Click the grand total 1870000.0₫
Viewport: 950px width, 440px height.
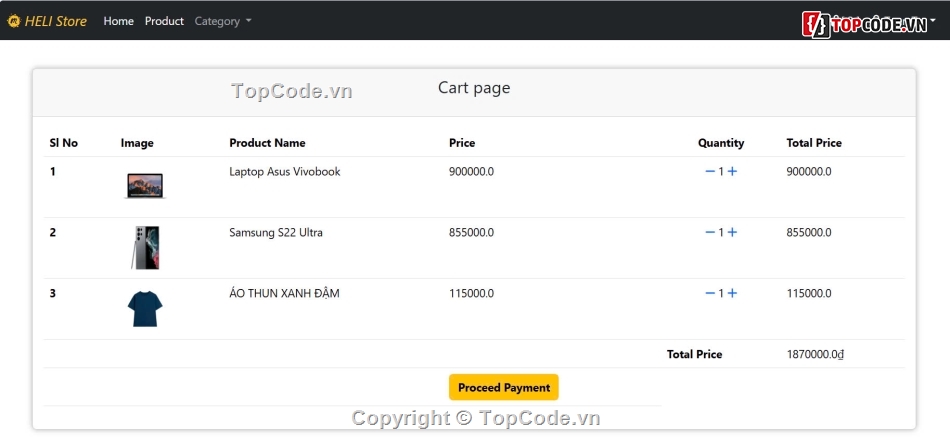click(x=815, y=354)
